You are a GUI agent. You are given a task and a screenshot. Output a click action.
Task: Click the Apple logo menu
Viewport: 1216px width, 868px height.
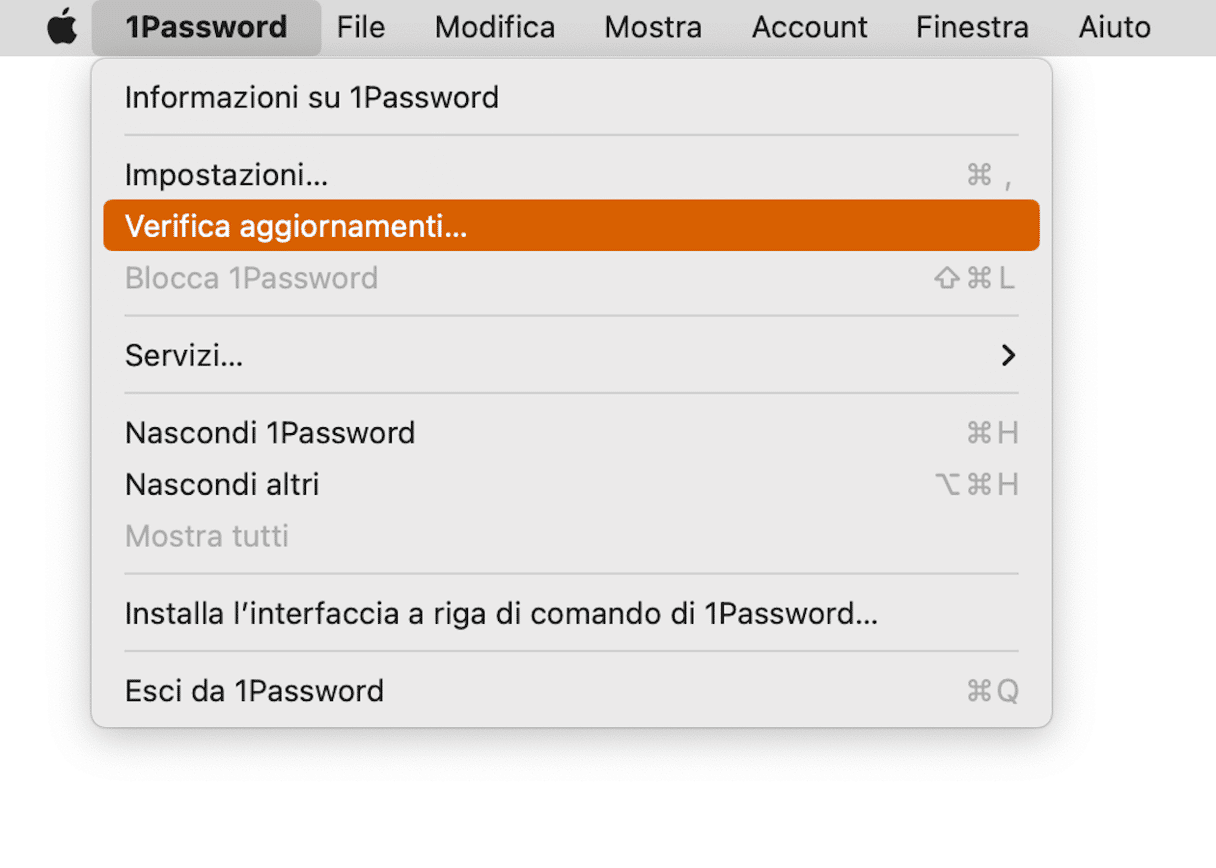pos(62,28)
